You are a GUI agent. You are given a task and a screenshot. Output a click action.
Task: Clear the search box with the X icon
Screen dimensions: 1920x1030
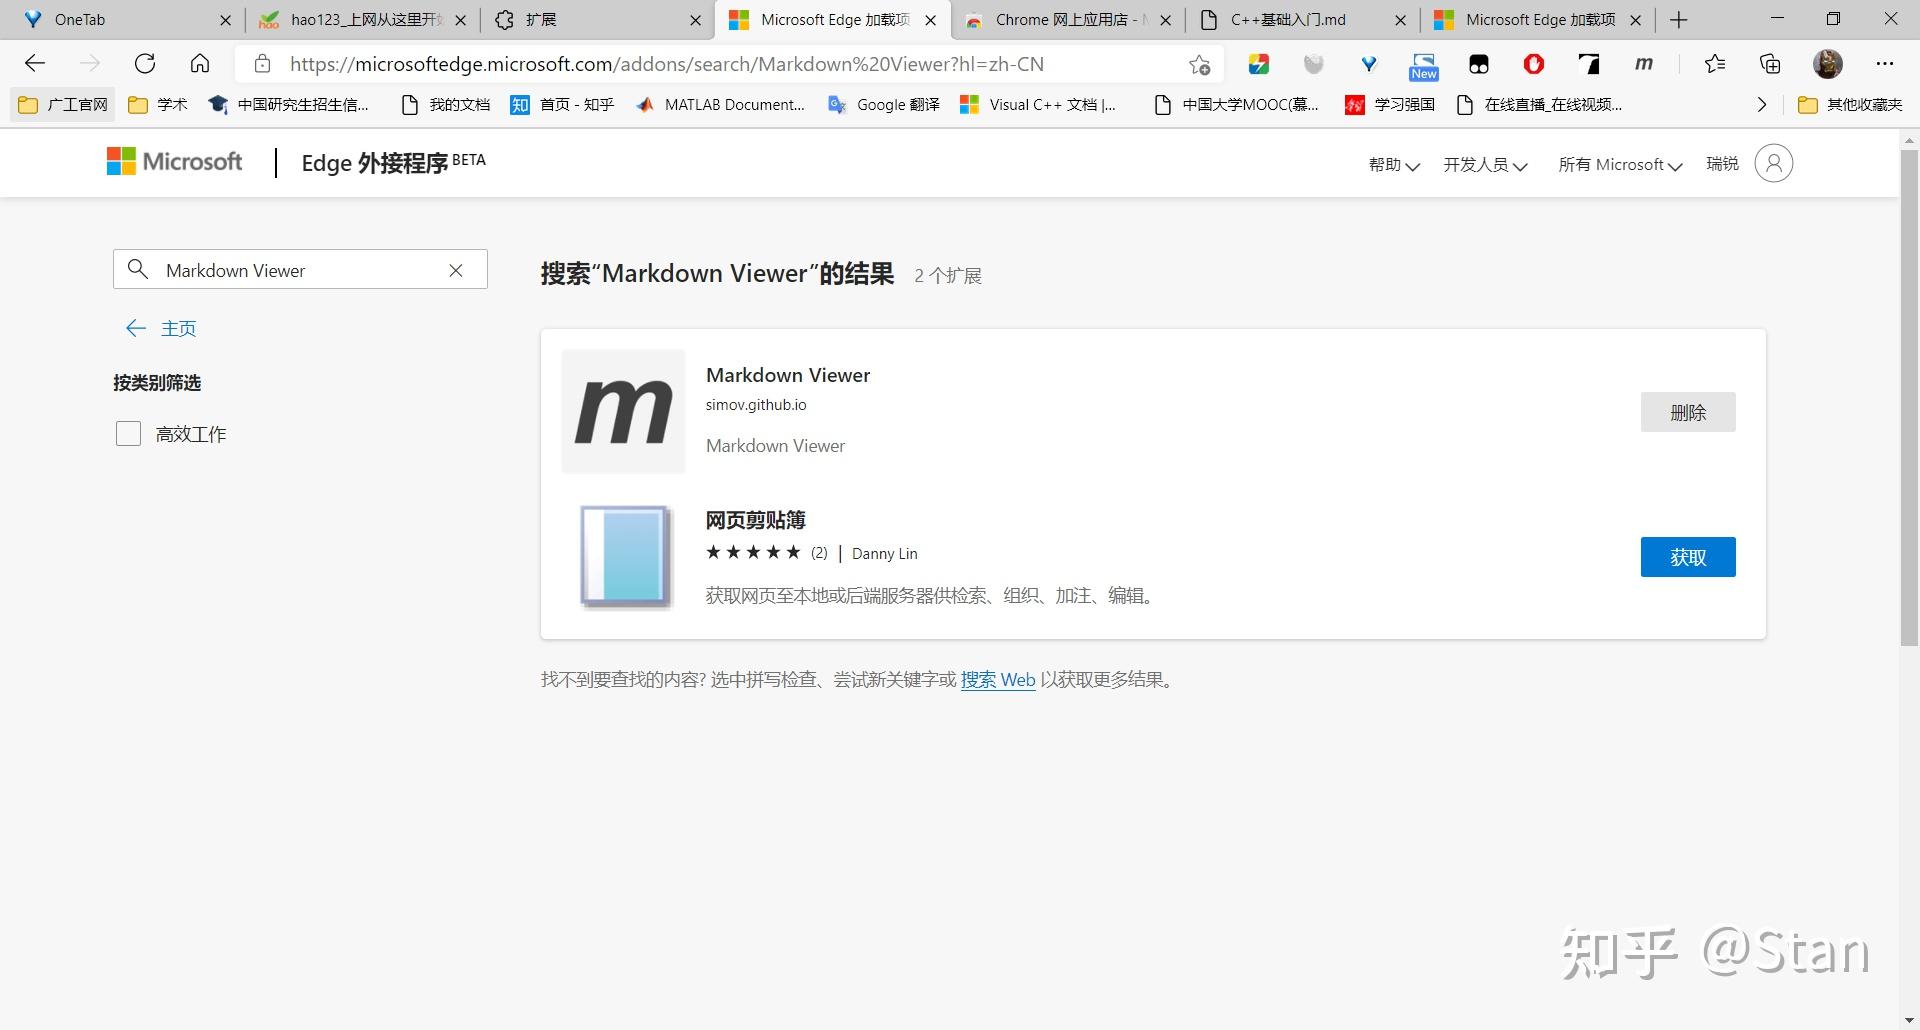(x=456, y=270)
